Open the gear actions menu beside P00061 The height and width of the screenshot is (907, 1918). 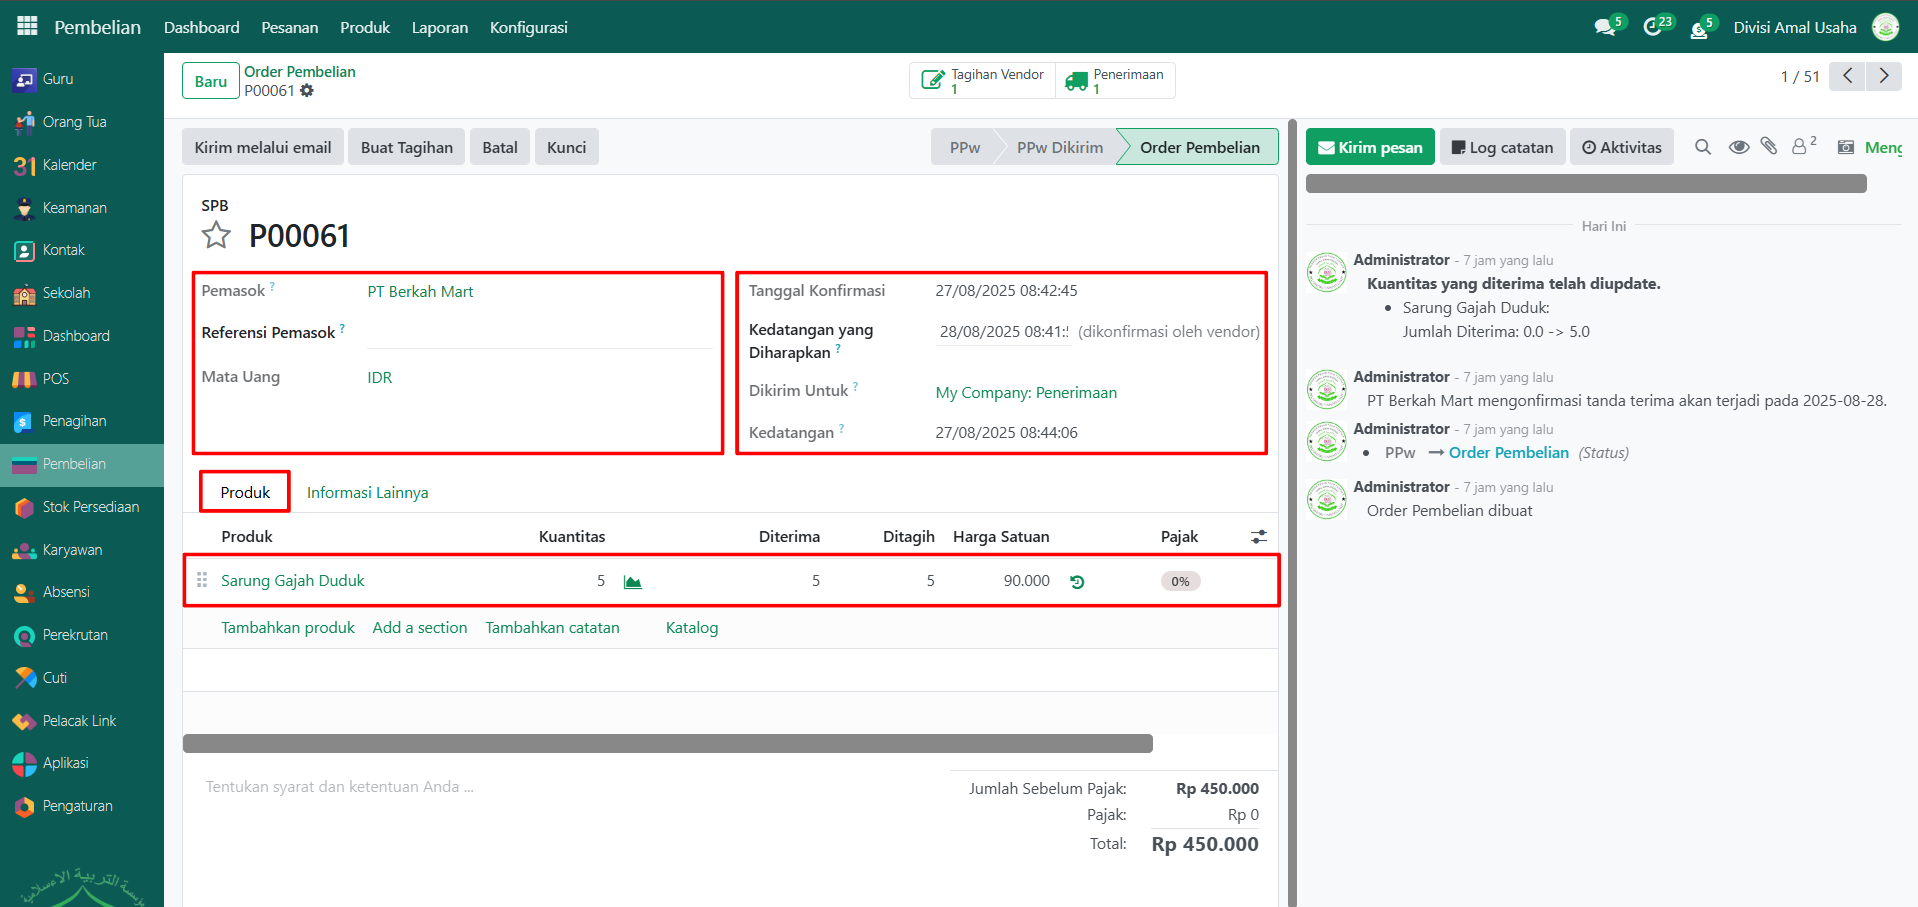pyautogui.click(x=307, y=91)
